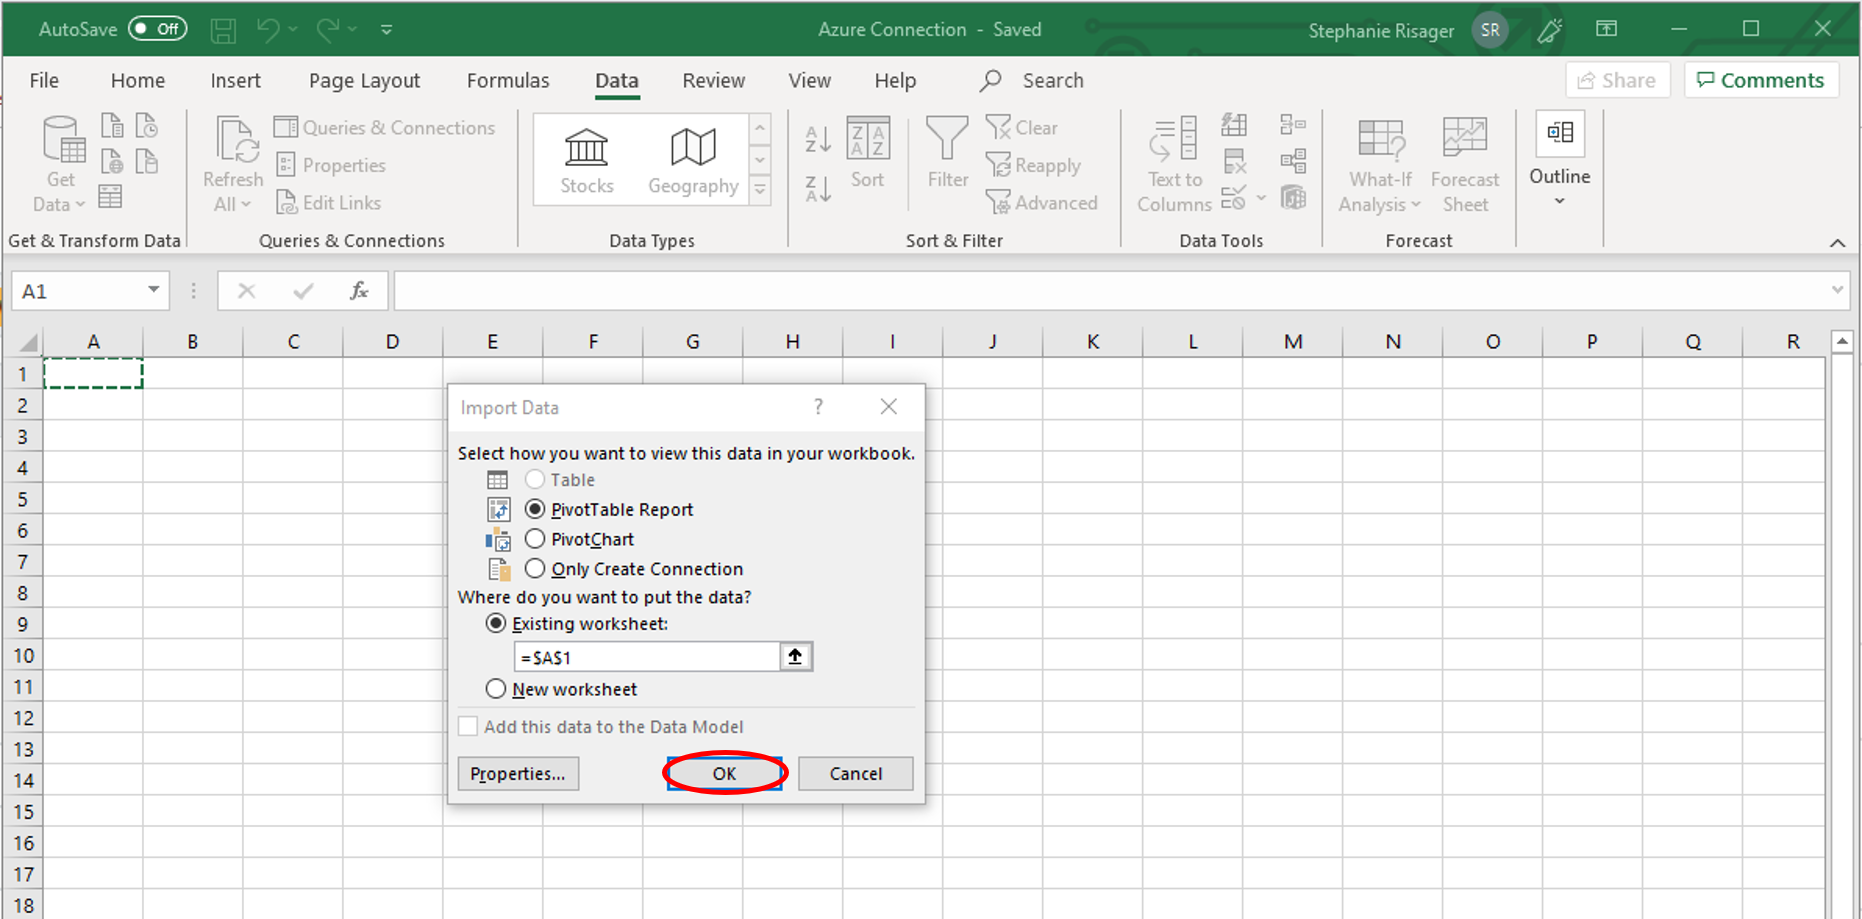The width and height of the screenshot is (1862, 919).
Task: Click the Remove Duplicates icon
Action: click(1236, 161)
